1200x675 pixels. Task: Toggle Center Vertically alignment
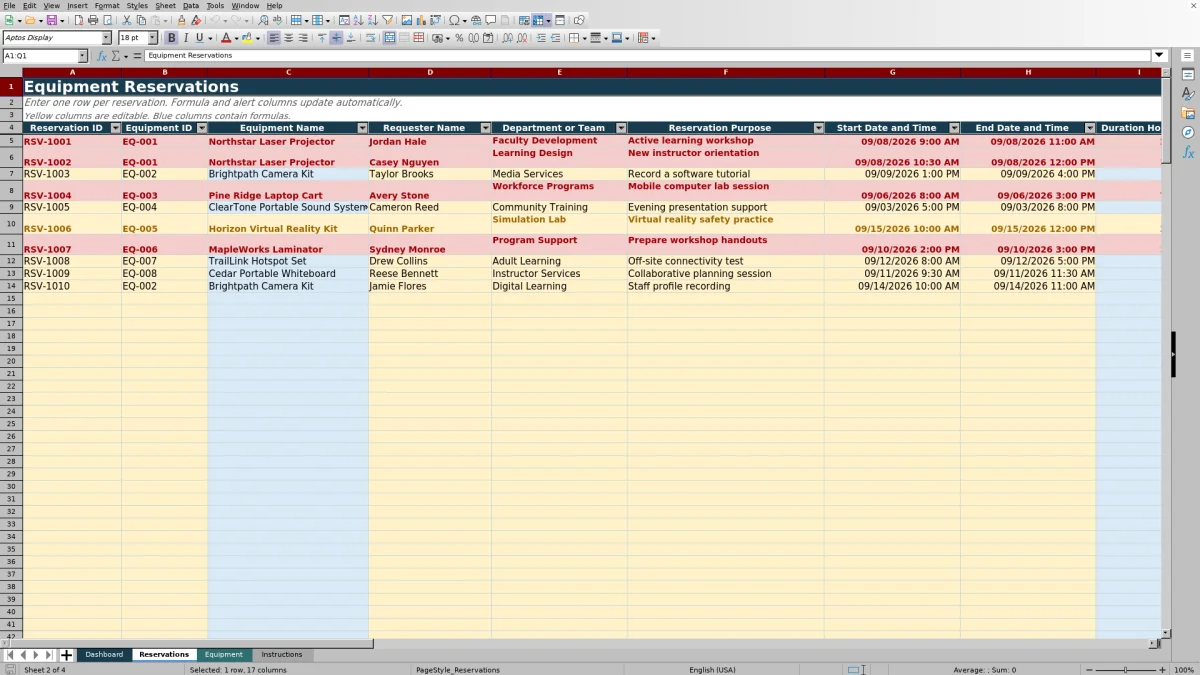[x=336, y=38]
